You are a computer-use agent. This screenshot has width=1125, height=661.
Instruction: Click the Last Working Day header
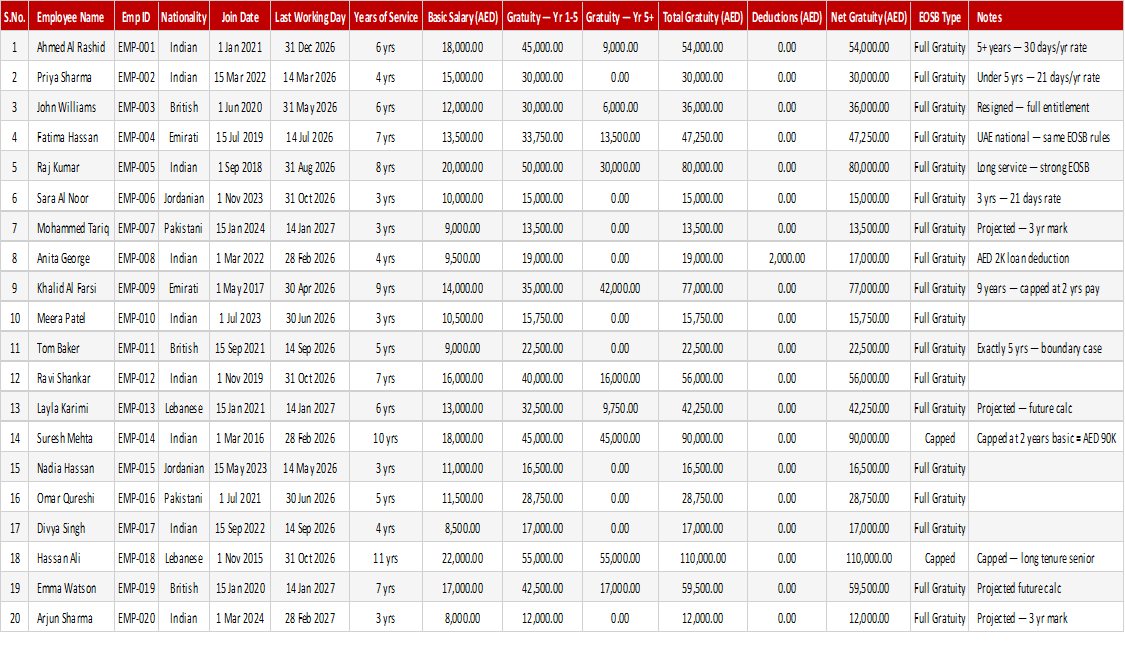[310, 17]
